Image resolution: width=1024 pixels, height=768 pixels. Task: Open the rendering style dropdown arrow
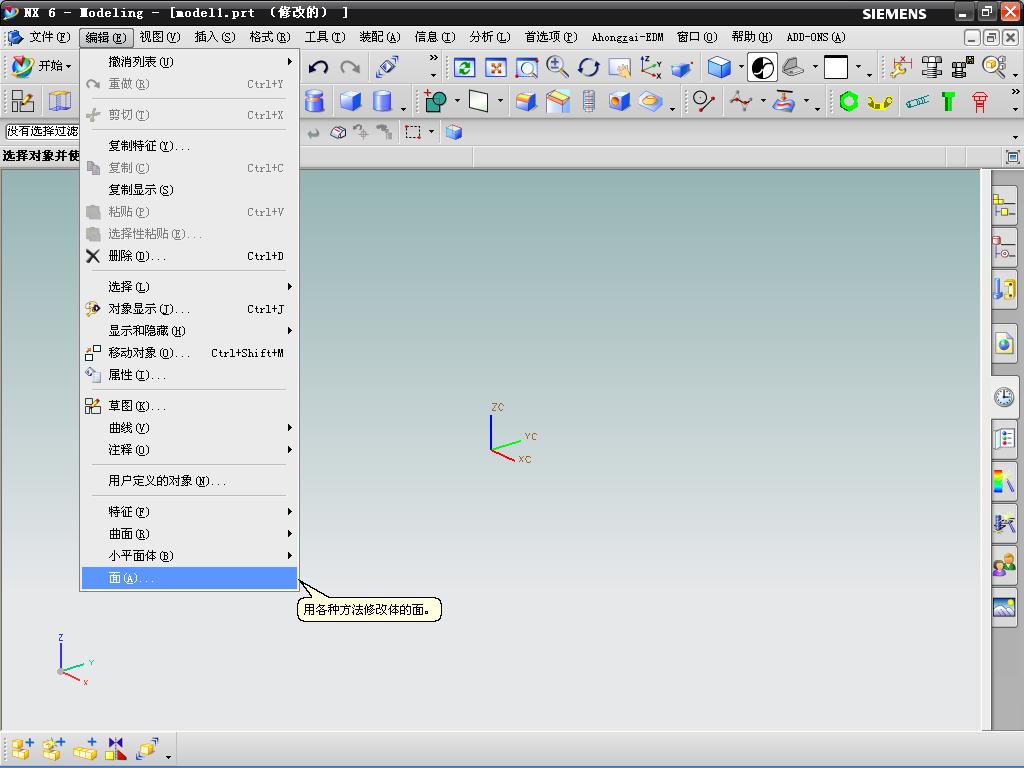[741, 67]
